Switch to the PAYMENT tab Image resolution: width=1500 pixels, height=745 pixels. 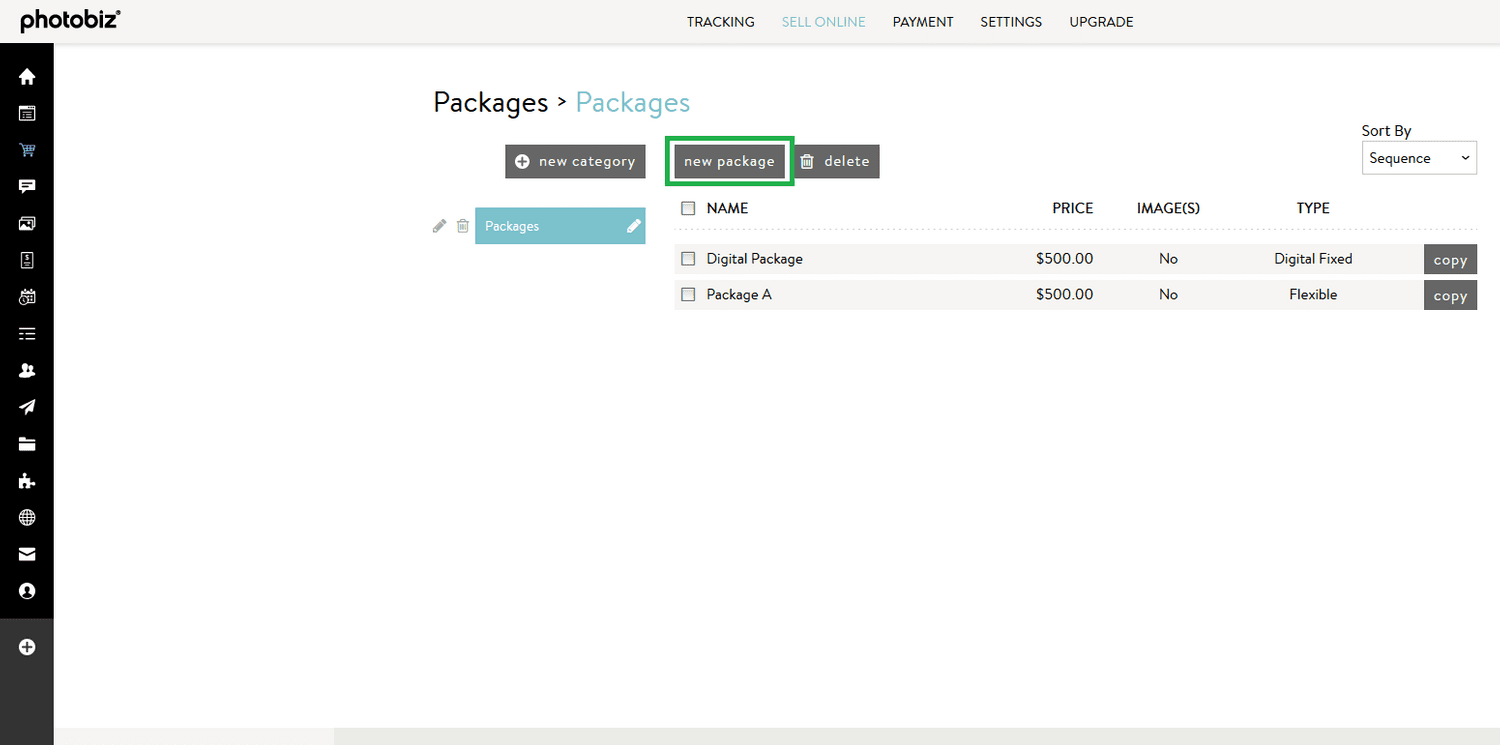[x=922, y=21]
